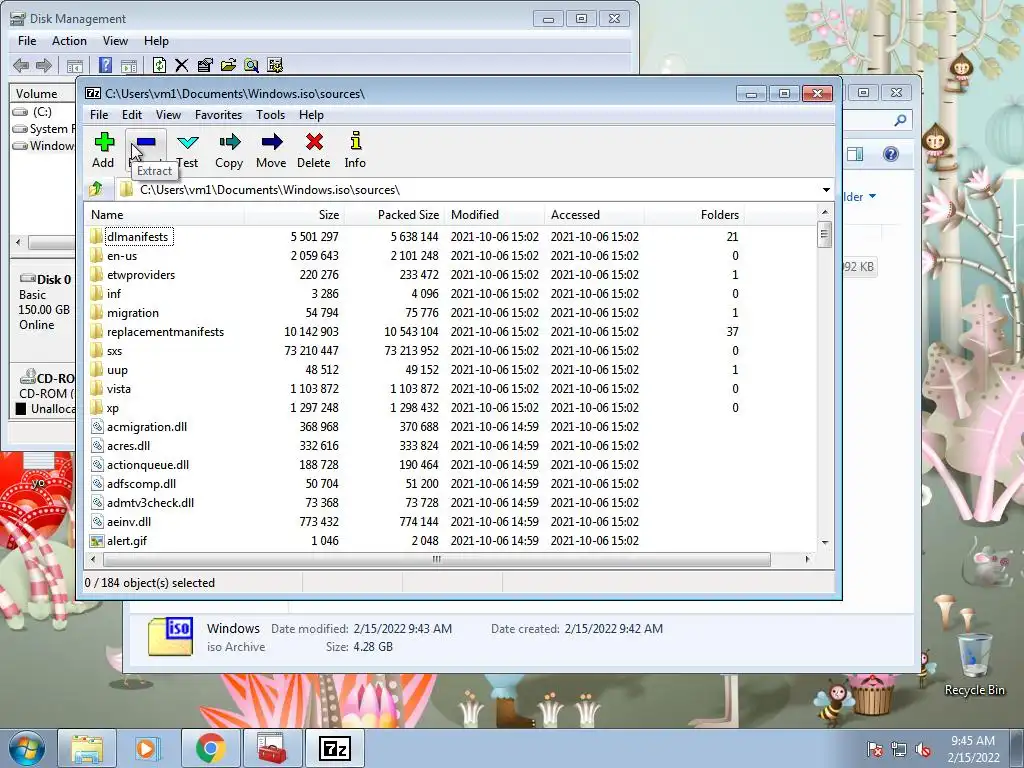The width and height of the screenshot is (1024, 768).
Task: Select the etwproviders folder
Action: coord(141,275)
